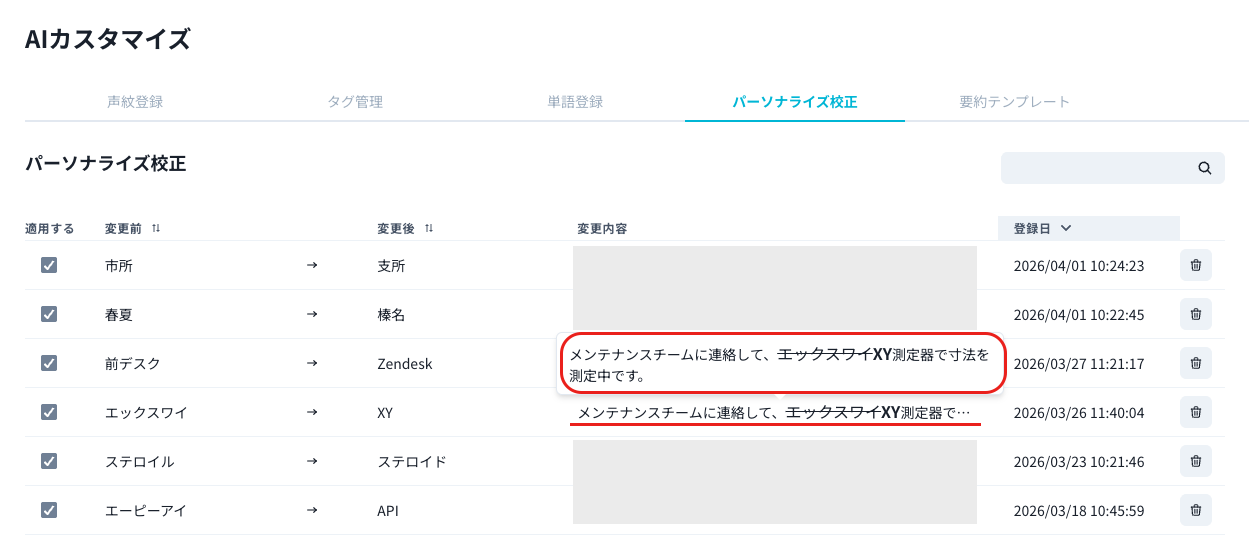Click date 2026/04/01 10:22:45

pos(1079,314)
